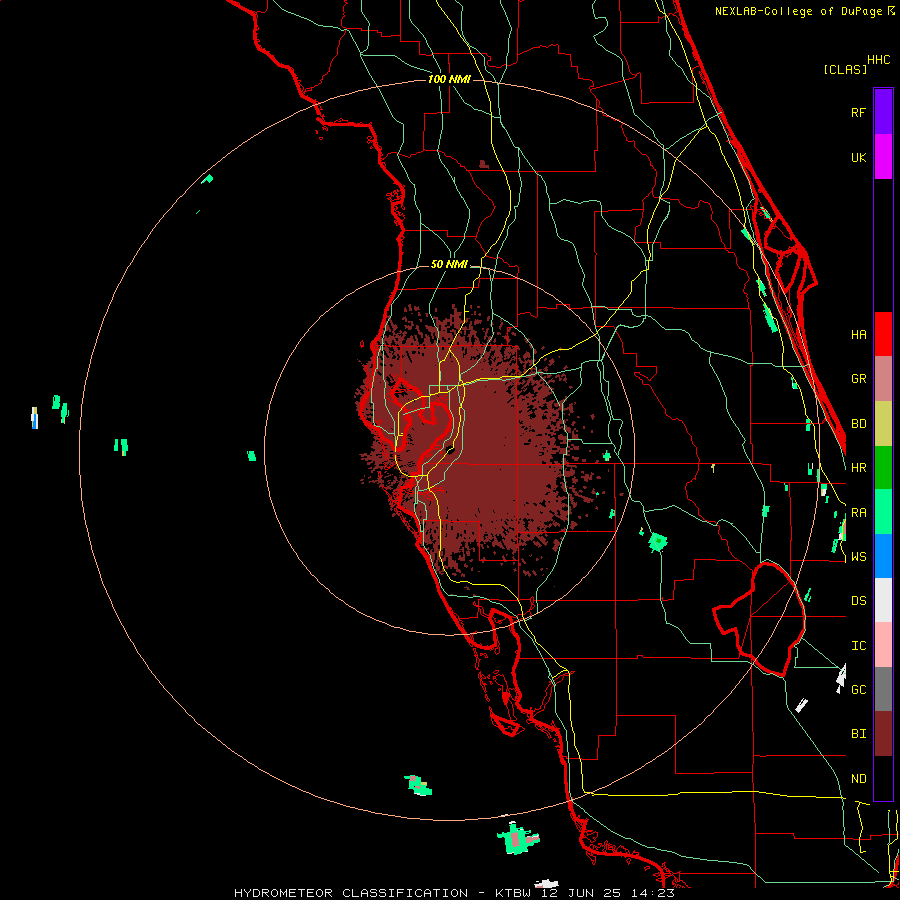Viewport: 900px width, 900px height.
Task: Click the 'HR' legend label text
Action: click(x=858, y=468)
